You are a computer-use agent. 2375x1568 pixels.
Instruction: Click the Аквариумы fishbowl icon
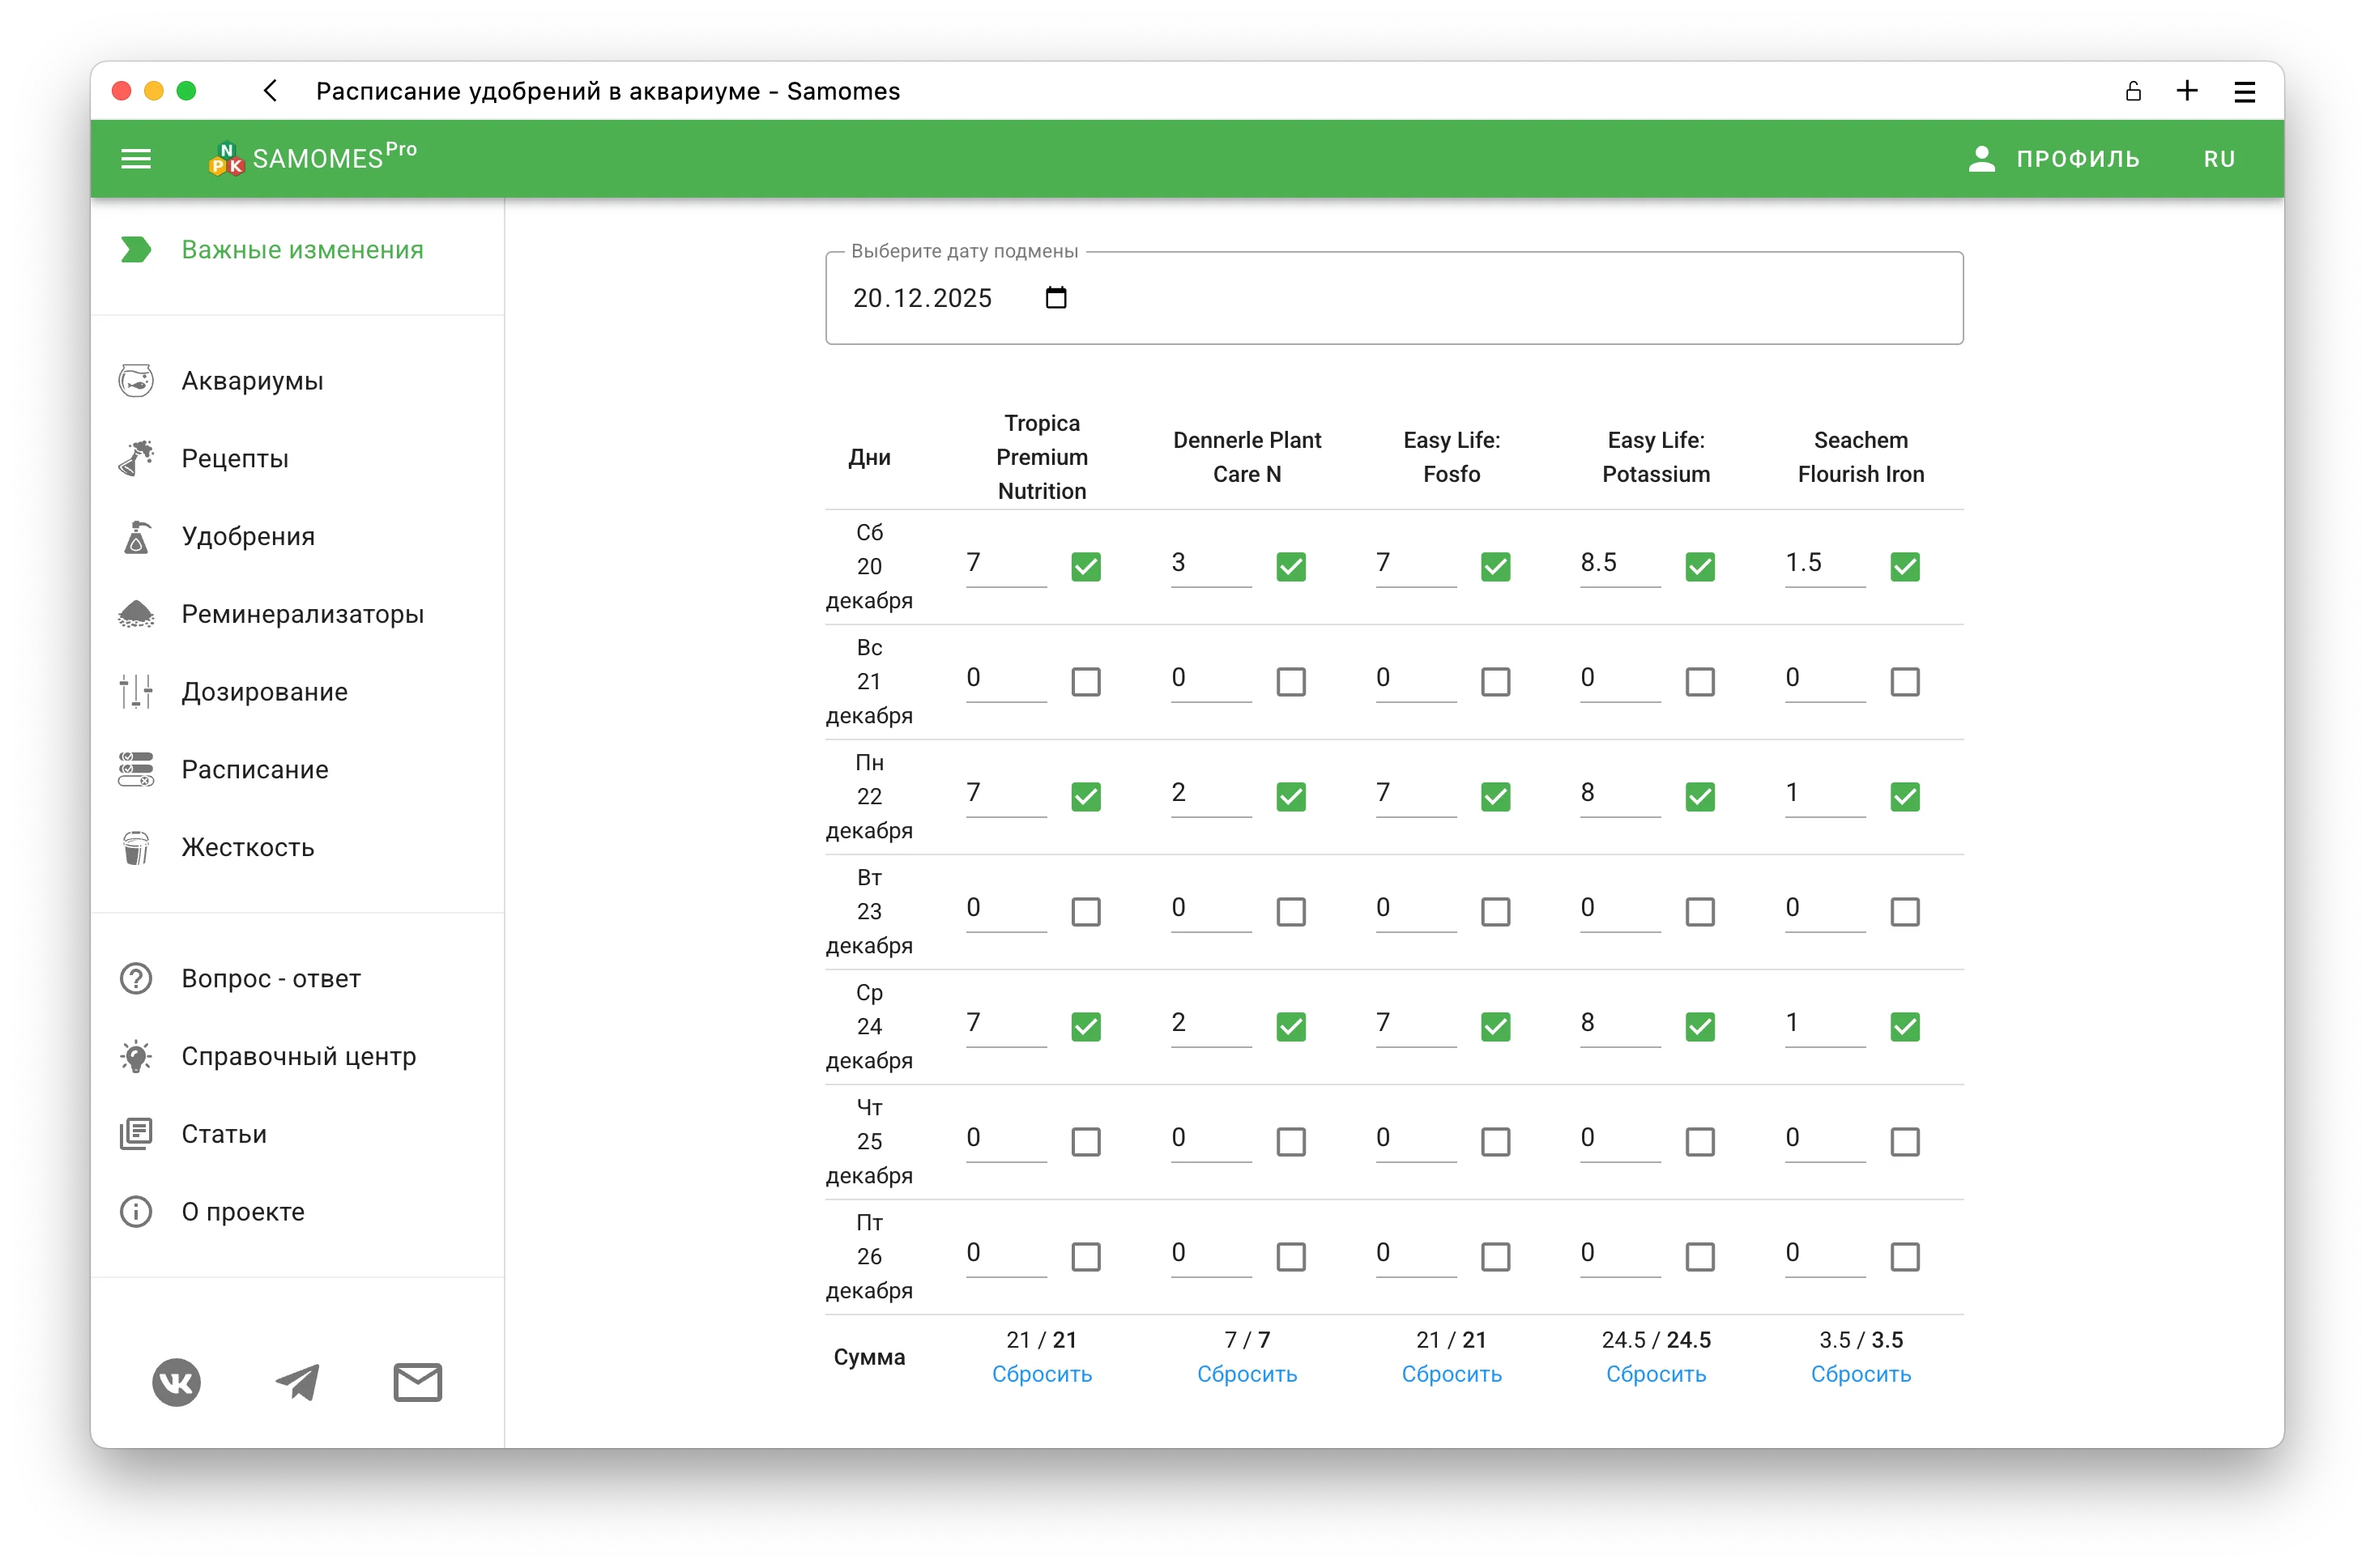[x=136, y=381]
